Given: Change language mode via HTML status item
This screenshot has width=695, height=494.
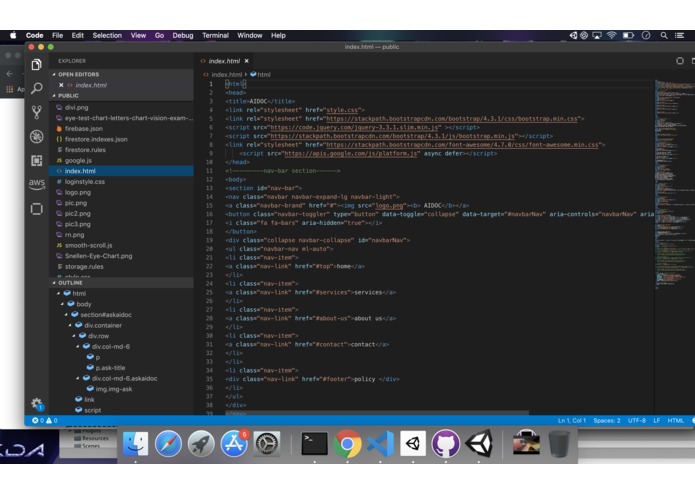Looking at the screenshot, I should coord(675,420).
